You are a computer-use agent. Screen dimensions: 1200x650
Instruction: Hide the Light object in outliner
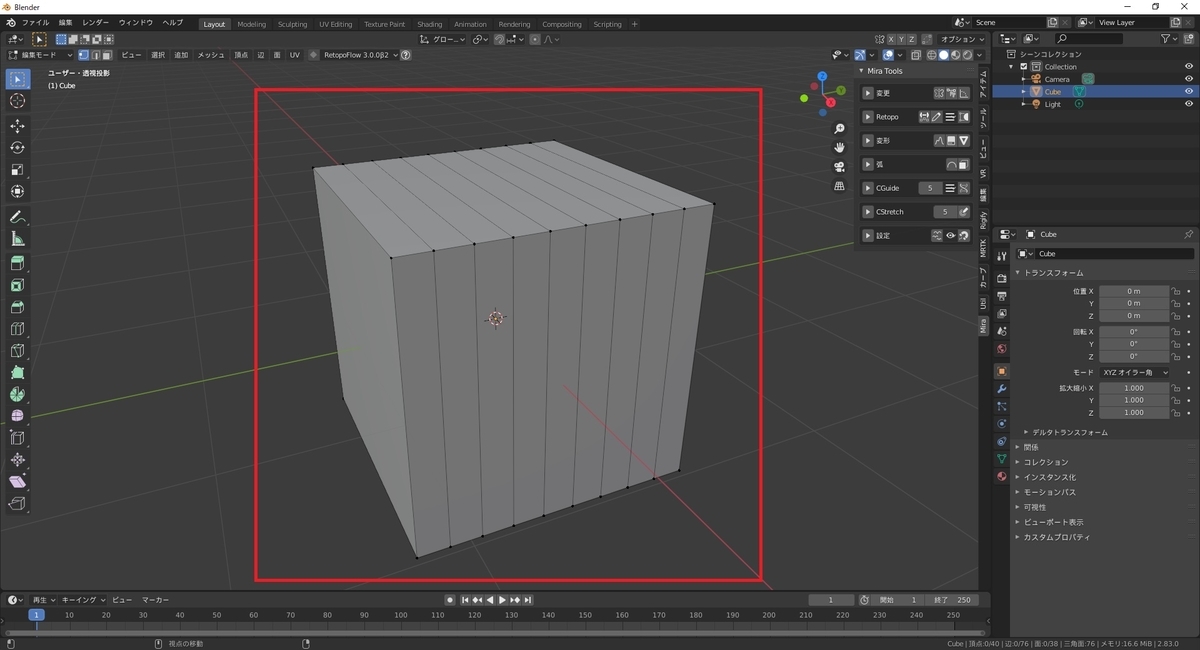click(x=1189, y=104)
